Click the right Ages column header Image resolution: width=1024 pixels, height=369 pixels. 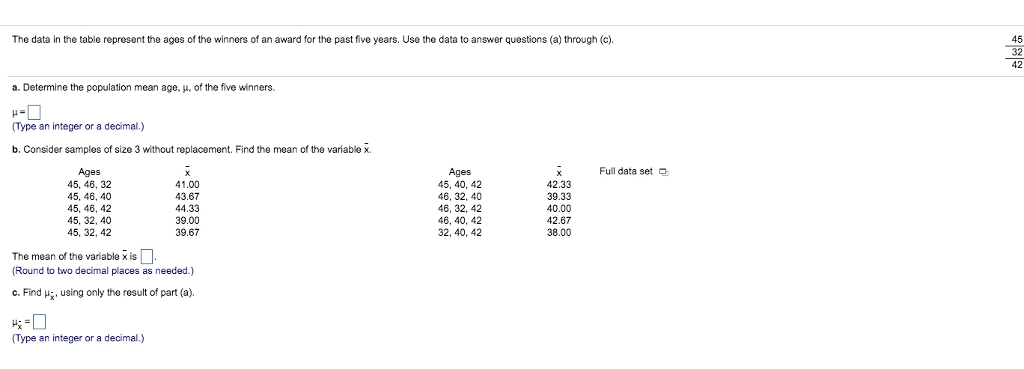[460, 172]
